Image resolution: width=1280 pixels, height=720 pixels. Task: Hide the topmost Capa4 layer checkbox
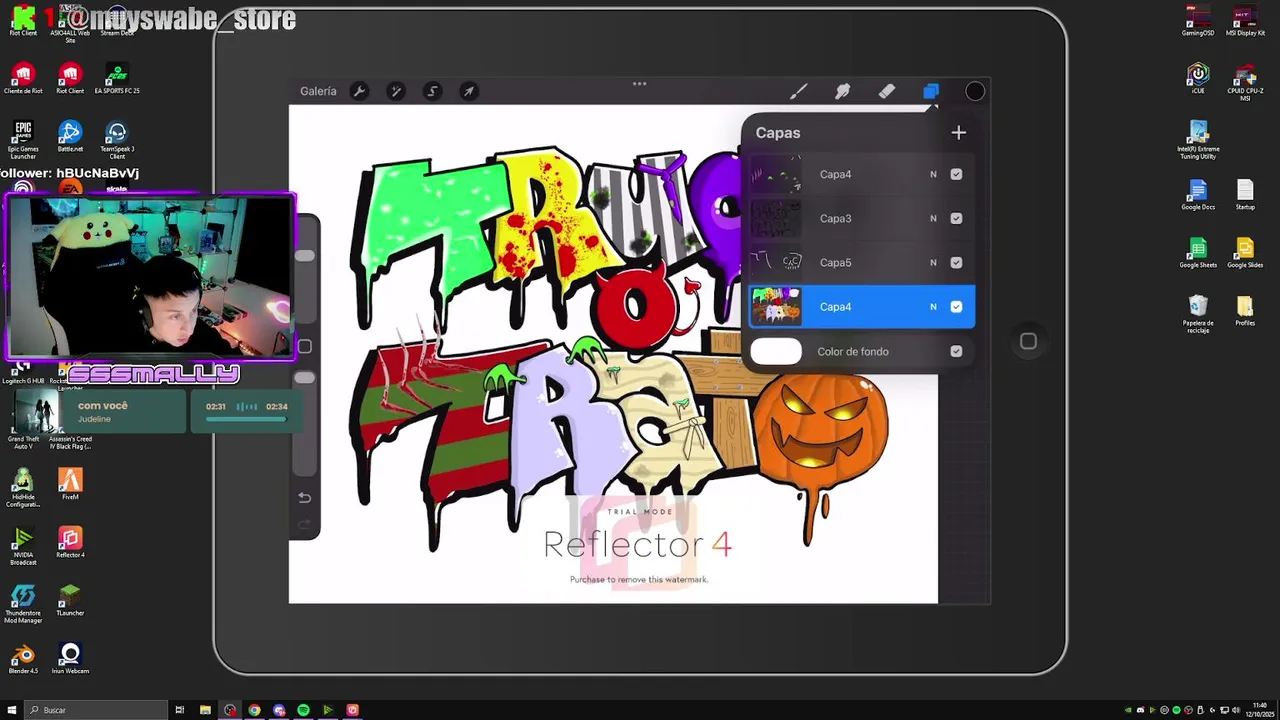coord(956,174)
